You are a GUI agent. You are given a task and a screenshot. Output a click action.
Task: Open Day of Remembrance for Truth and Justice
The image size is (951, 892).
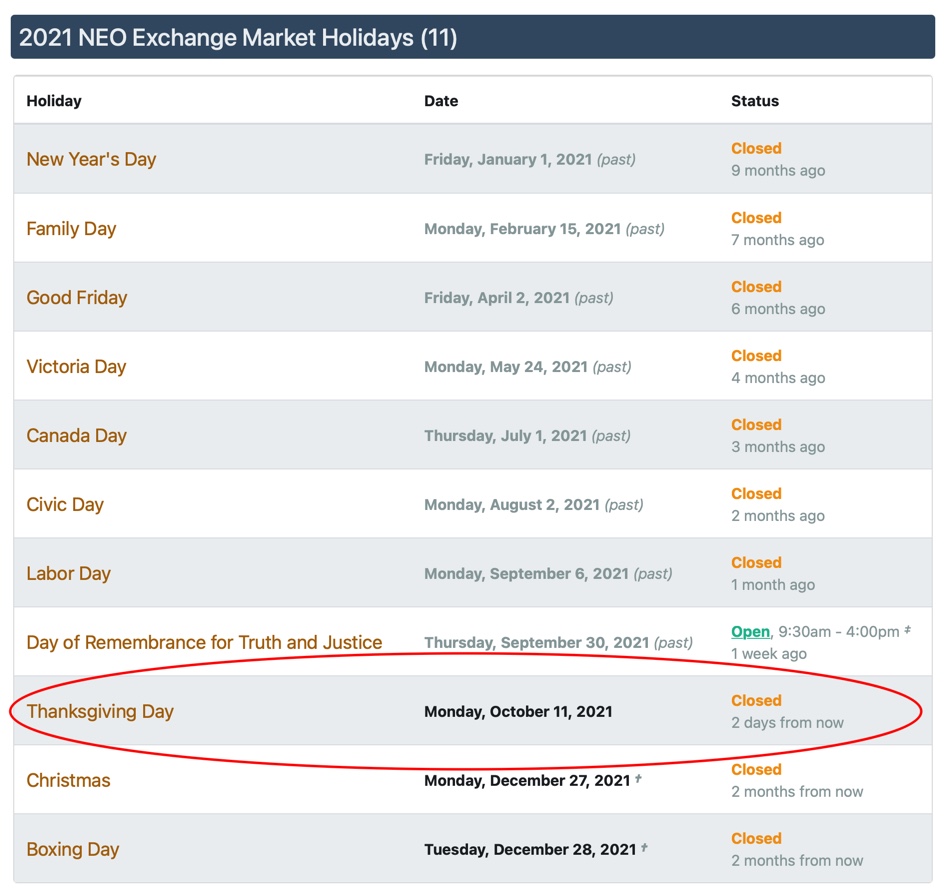click(204, 642)
